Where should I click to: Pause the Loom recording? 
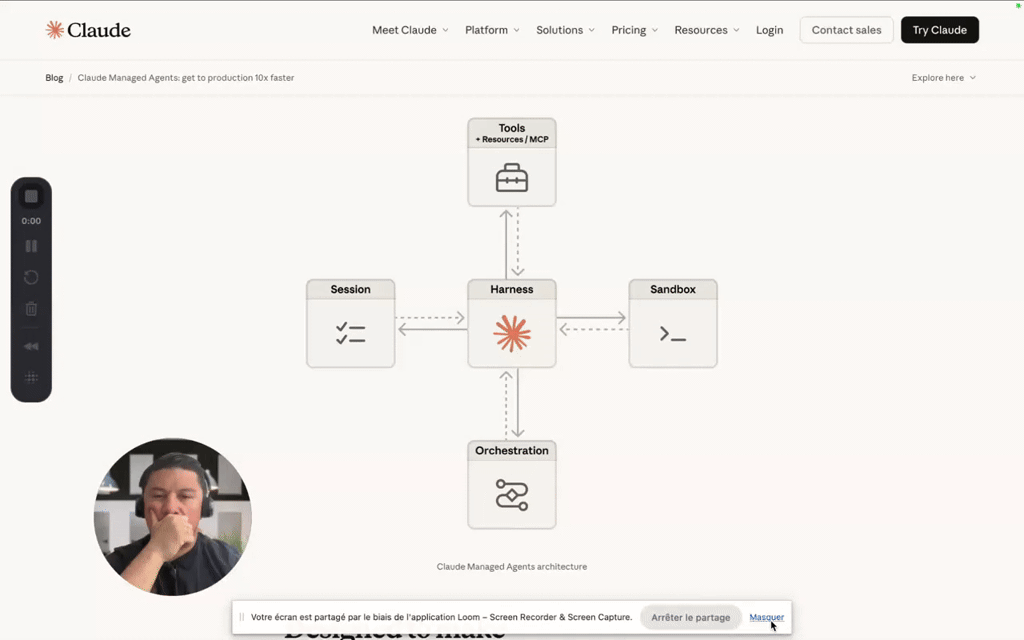[x=31, y=246]
